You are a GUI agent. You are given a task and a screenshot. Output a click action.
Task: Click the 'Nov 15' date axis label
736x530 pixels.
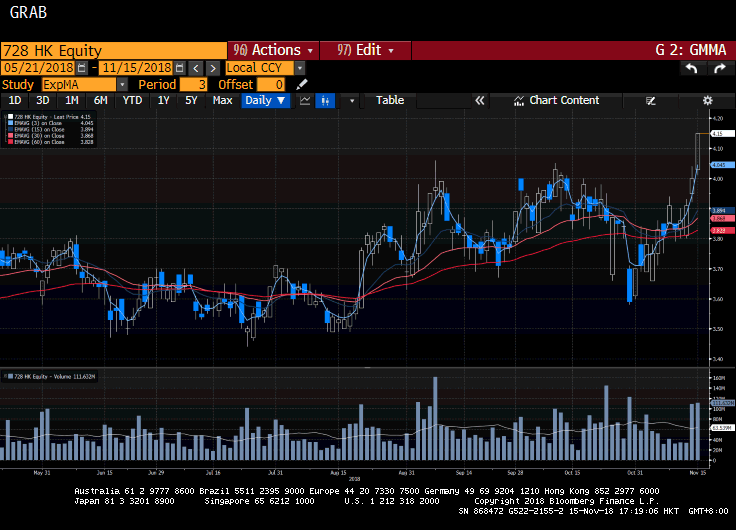pyautogui.click(x=698, y=473)
